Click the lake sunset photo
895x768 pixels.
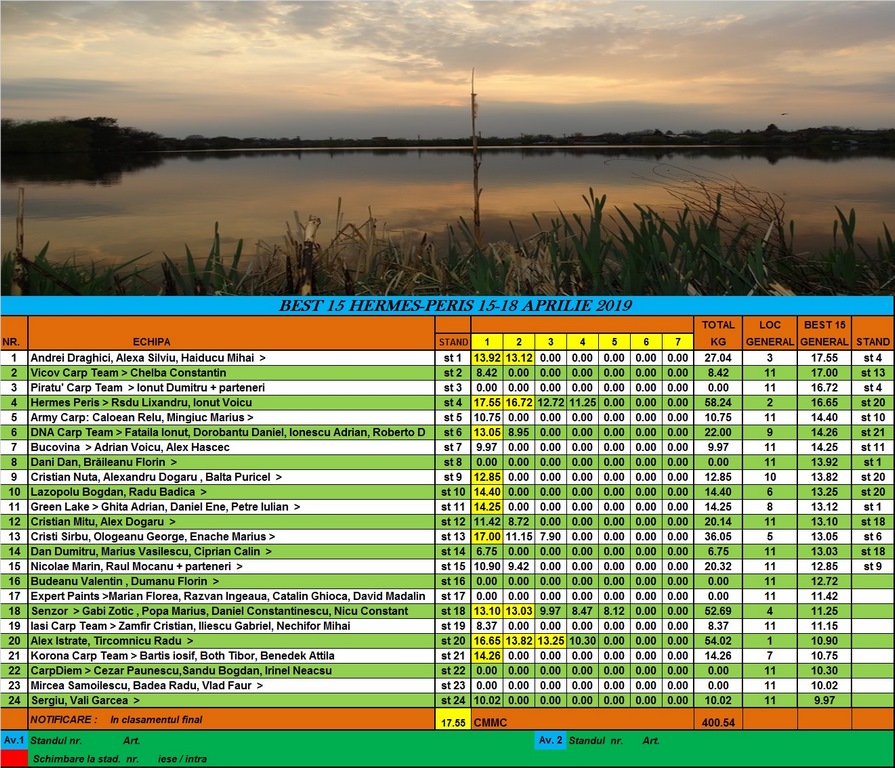(x=448, y=148)
